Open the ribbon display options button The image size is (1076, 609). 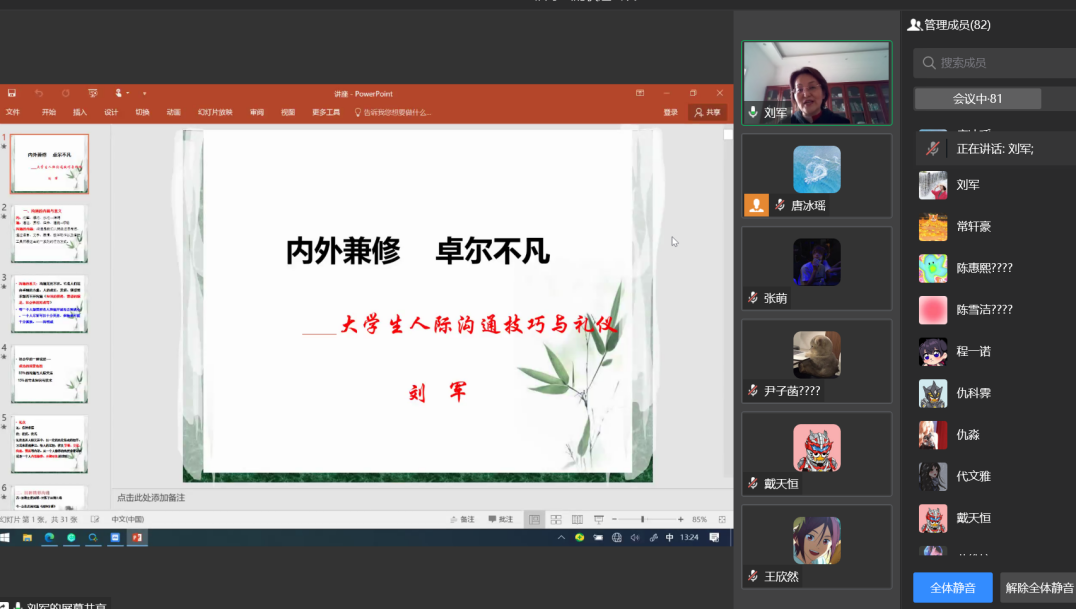click(640, 93)
